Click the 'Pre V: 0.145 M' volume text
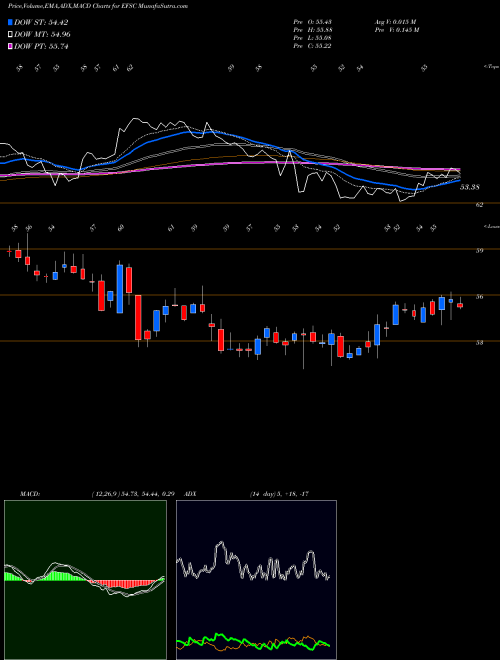The height and width of the screenshot is (660, 500). [396, 30]
